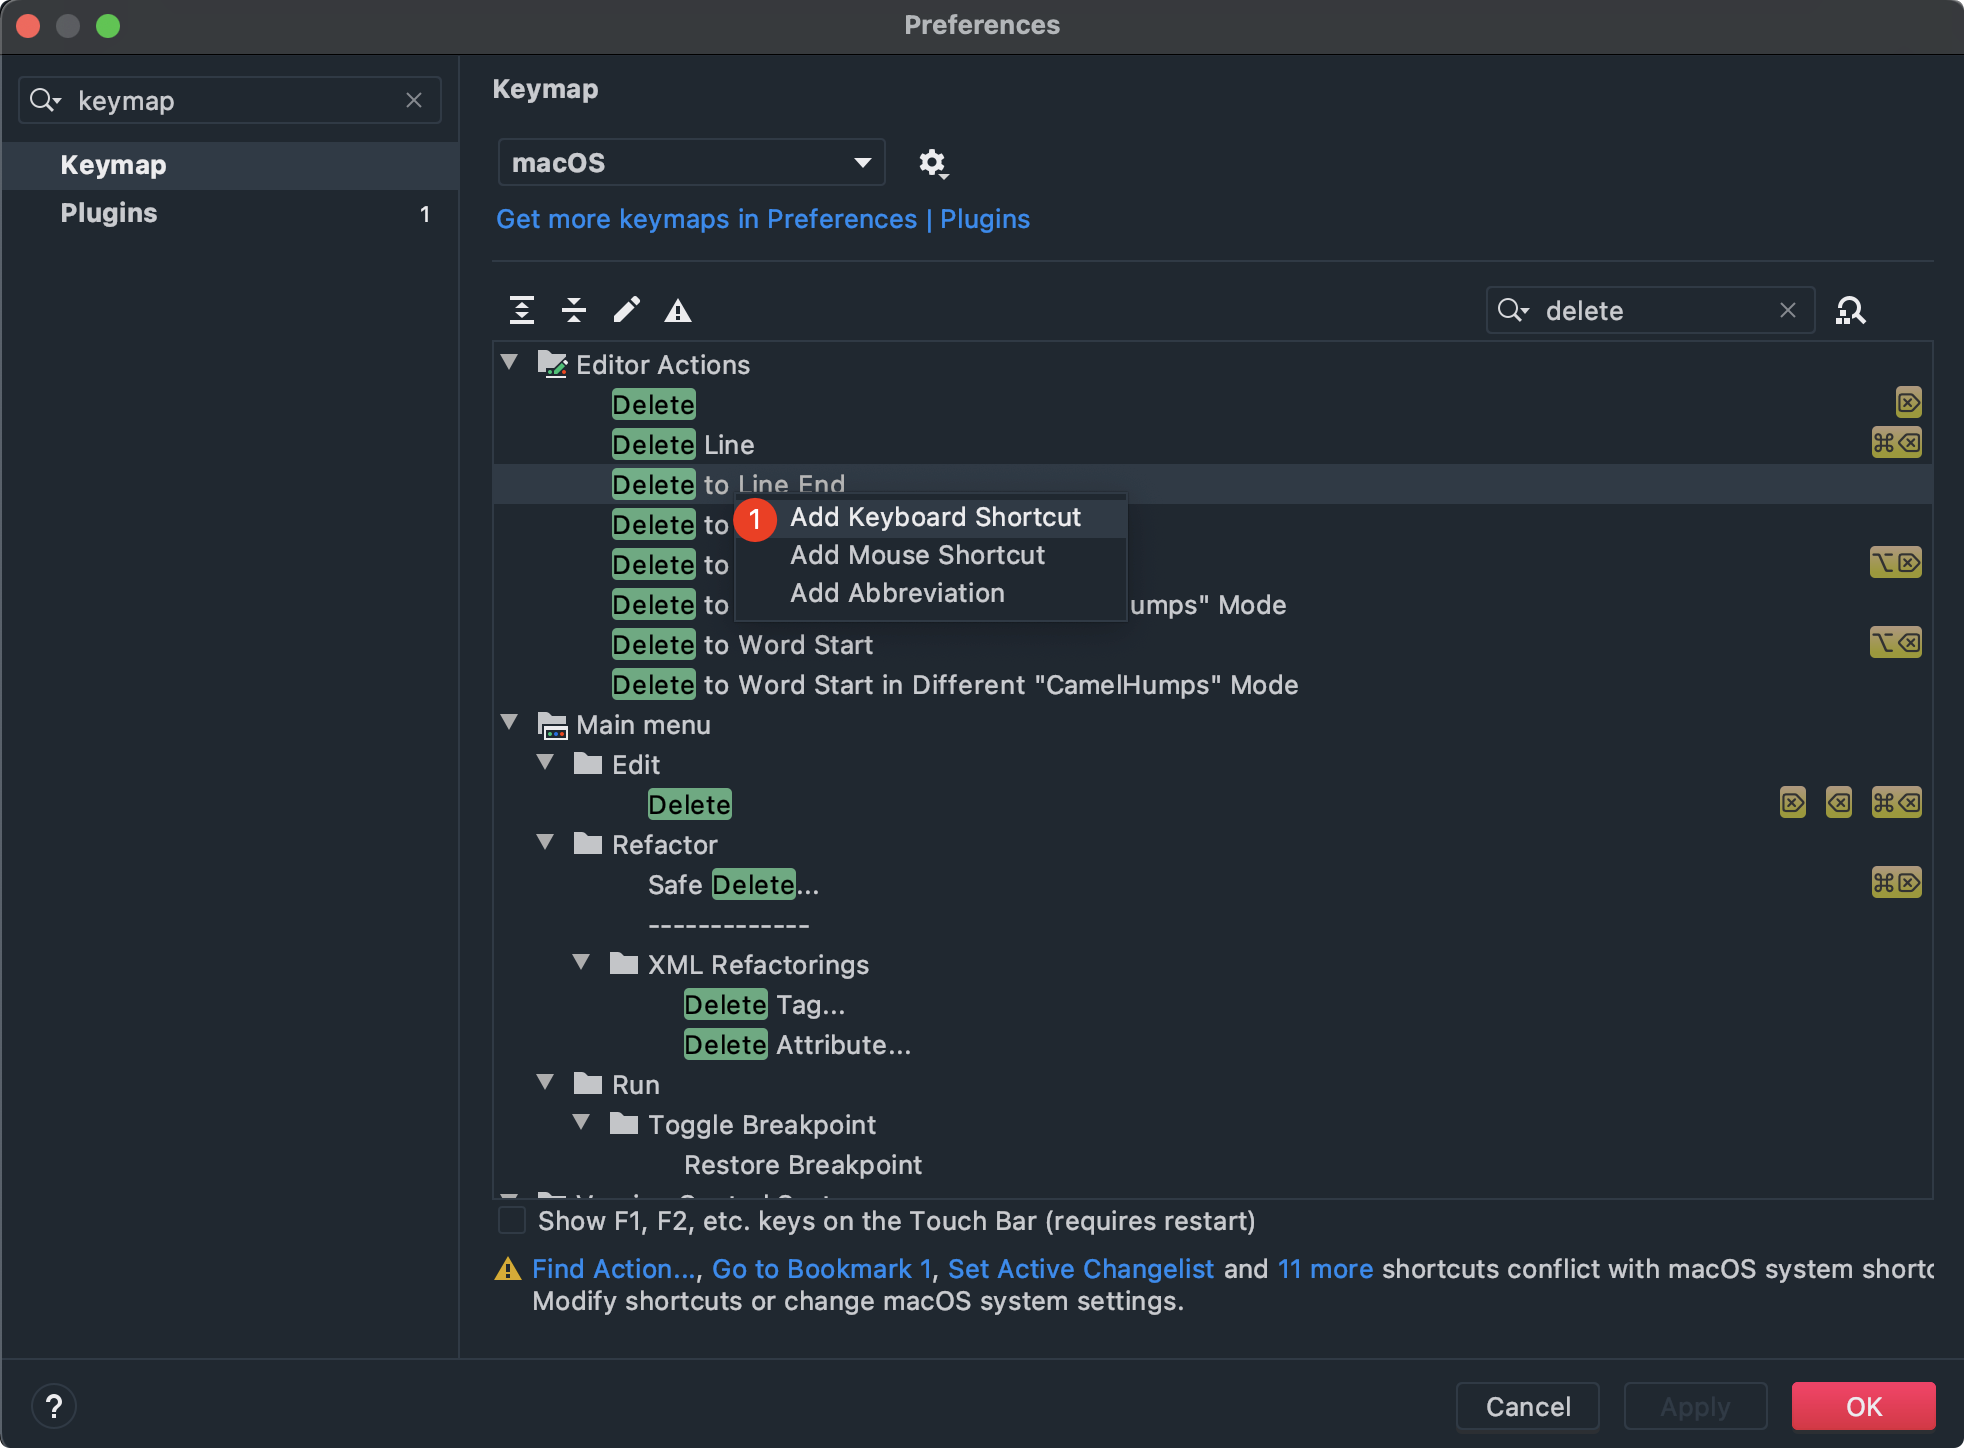Click Collapse All icon in keymap toolbar

[x=574, y=310]
